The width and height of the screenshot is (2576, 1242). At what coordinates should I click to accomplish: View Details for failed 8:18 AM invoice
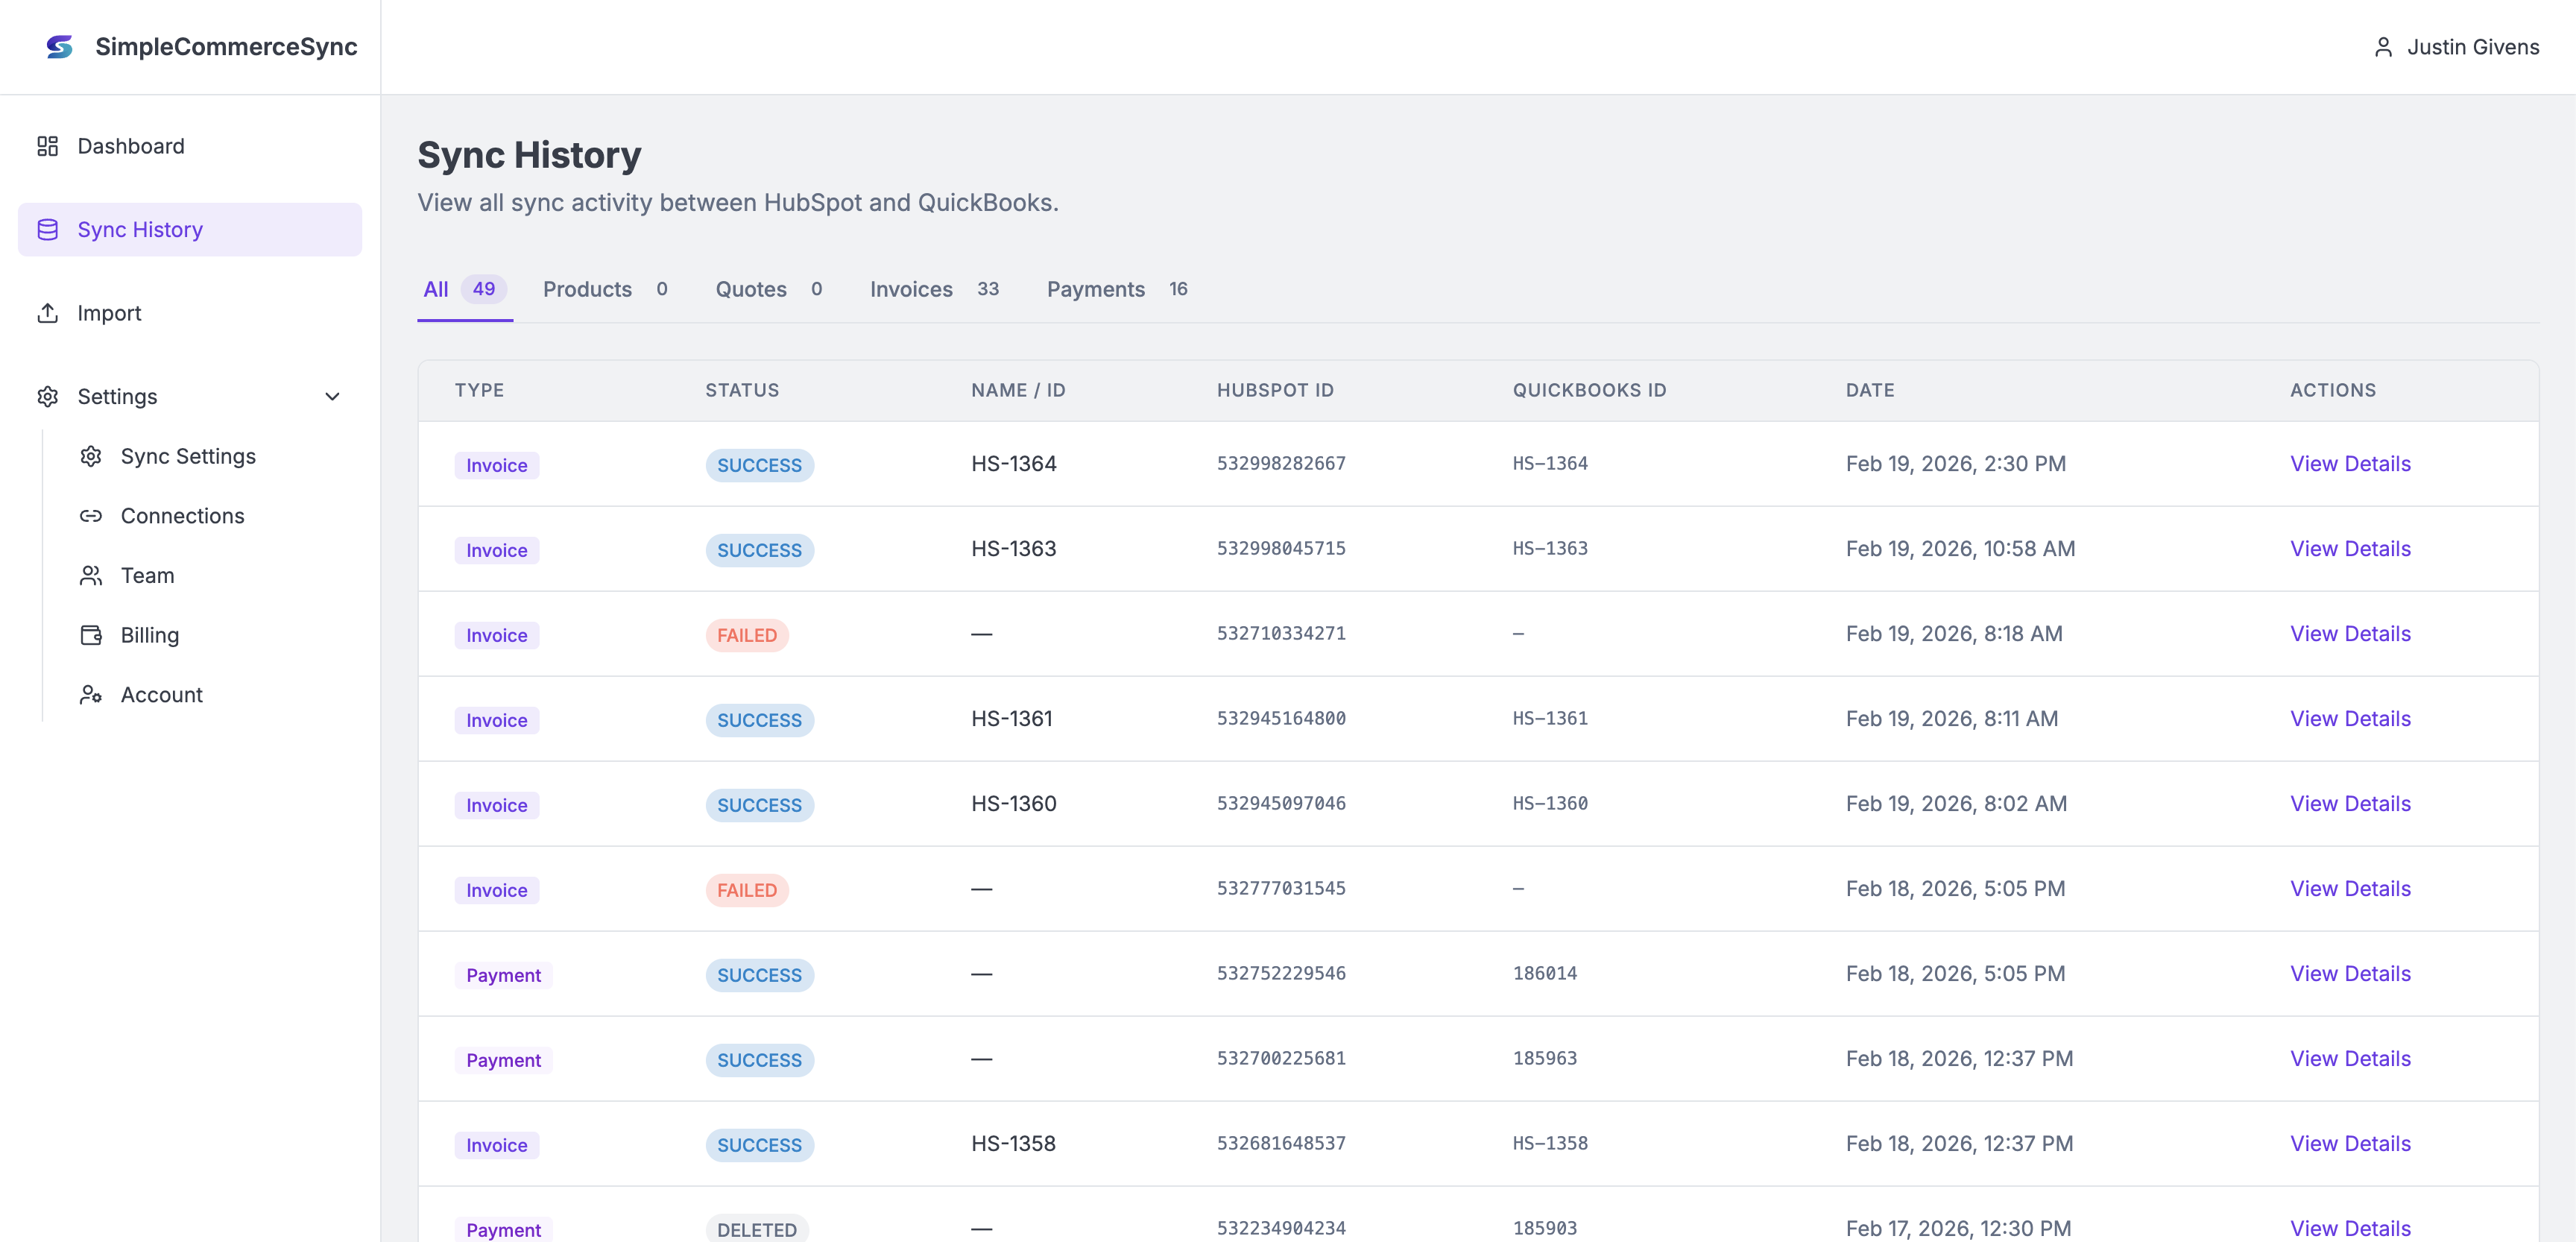click(2349, 634)
